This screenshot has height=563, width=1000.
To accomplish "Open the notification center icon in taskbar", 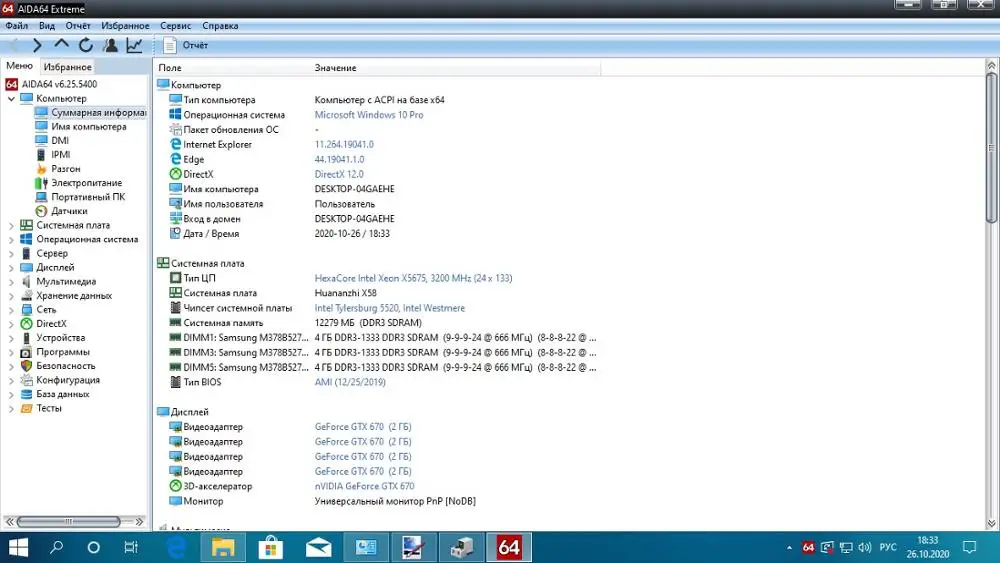I will 970,547.
